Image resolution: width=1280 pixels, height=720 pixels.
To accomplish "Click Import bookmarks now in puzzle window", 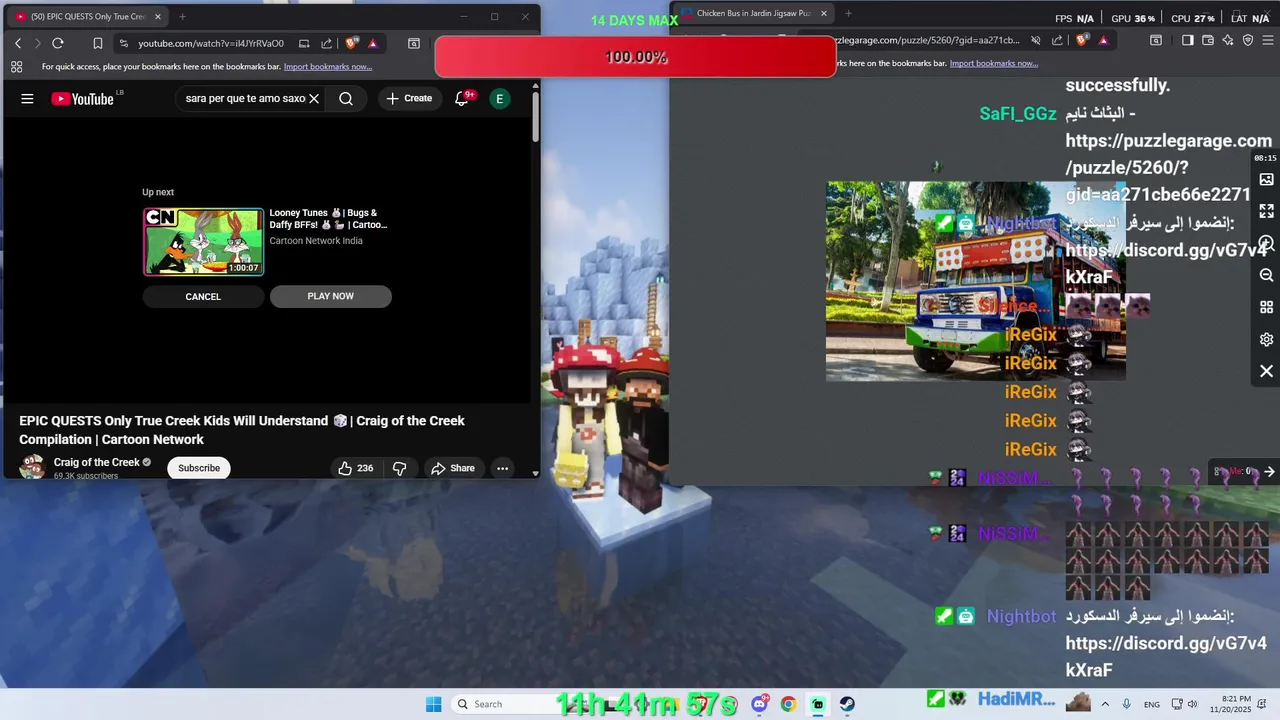I will pyautogui.click(x=994, y=63).
